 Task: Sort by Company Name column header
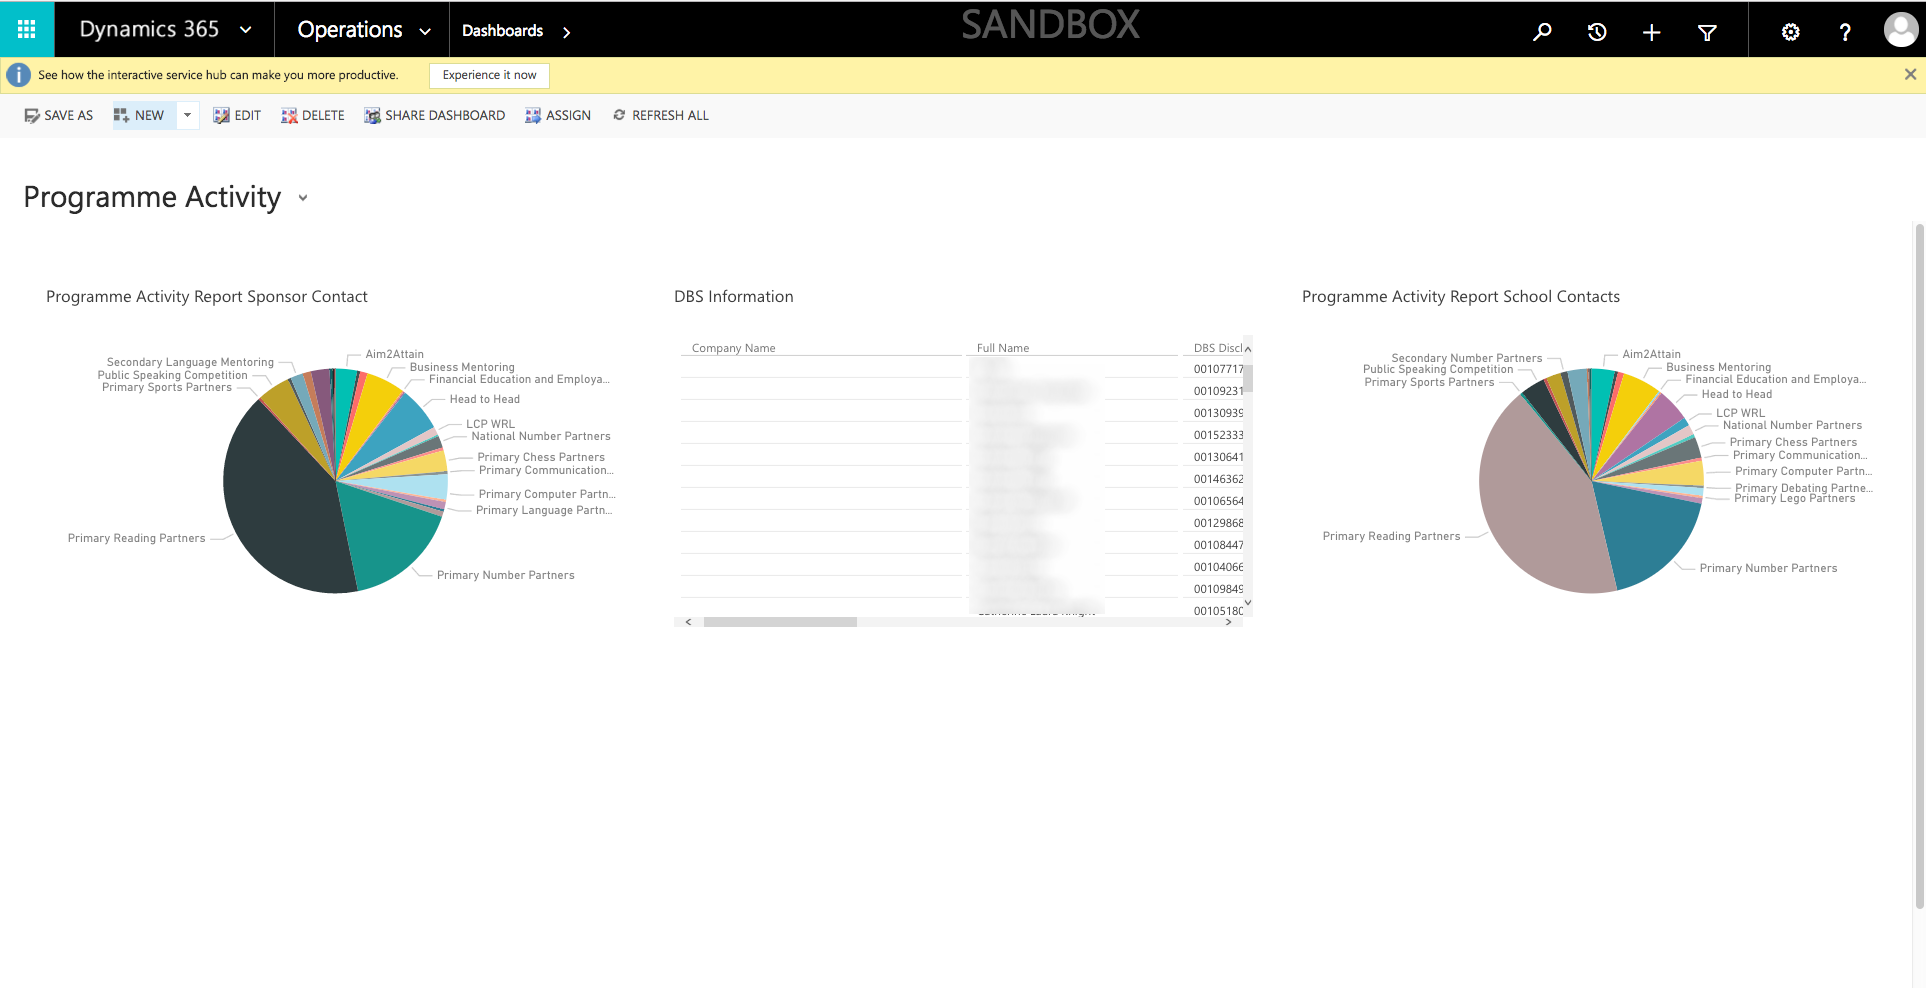point(733,348)
